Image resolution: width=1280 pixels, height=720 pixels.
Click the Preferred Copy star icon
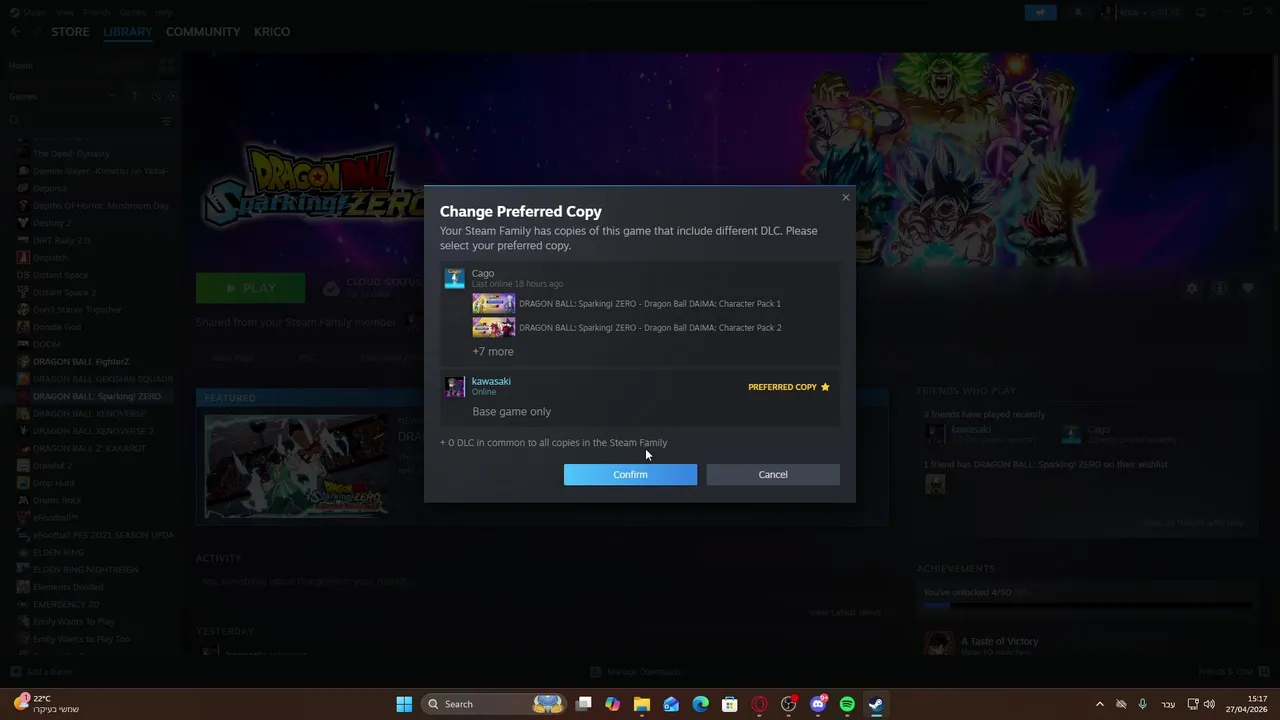coord(825,387)
